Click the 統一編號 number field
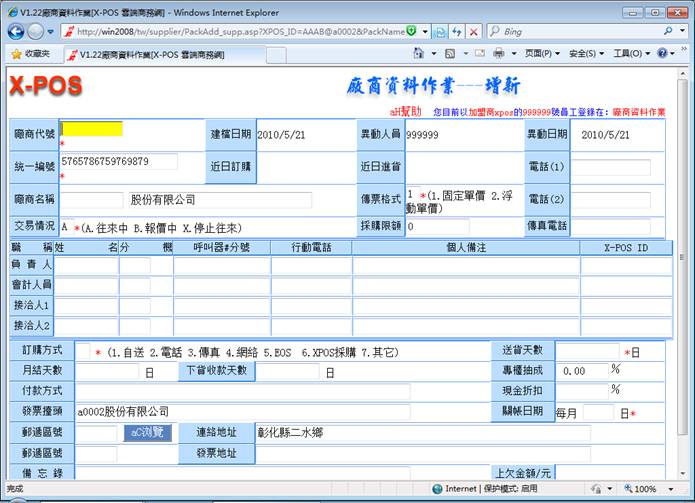This screenshot has height=503, width=695. (118, 161)
